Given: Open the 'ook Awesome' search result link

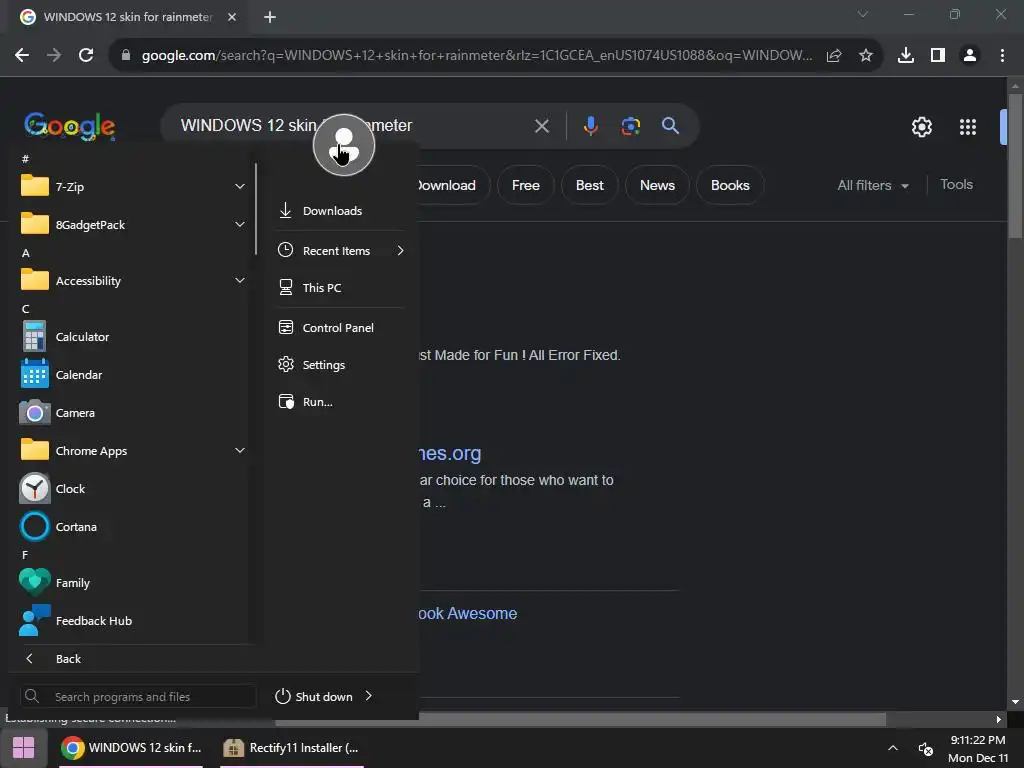Looking at the screenshot, I should click(x=468, y=614).
